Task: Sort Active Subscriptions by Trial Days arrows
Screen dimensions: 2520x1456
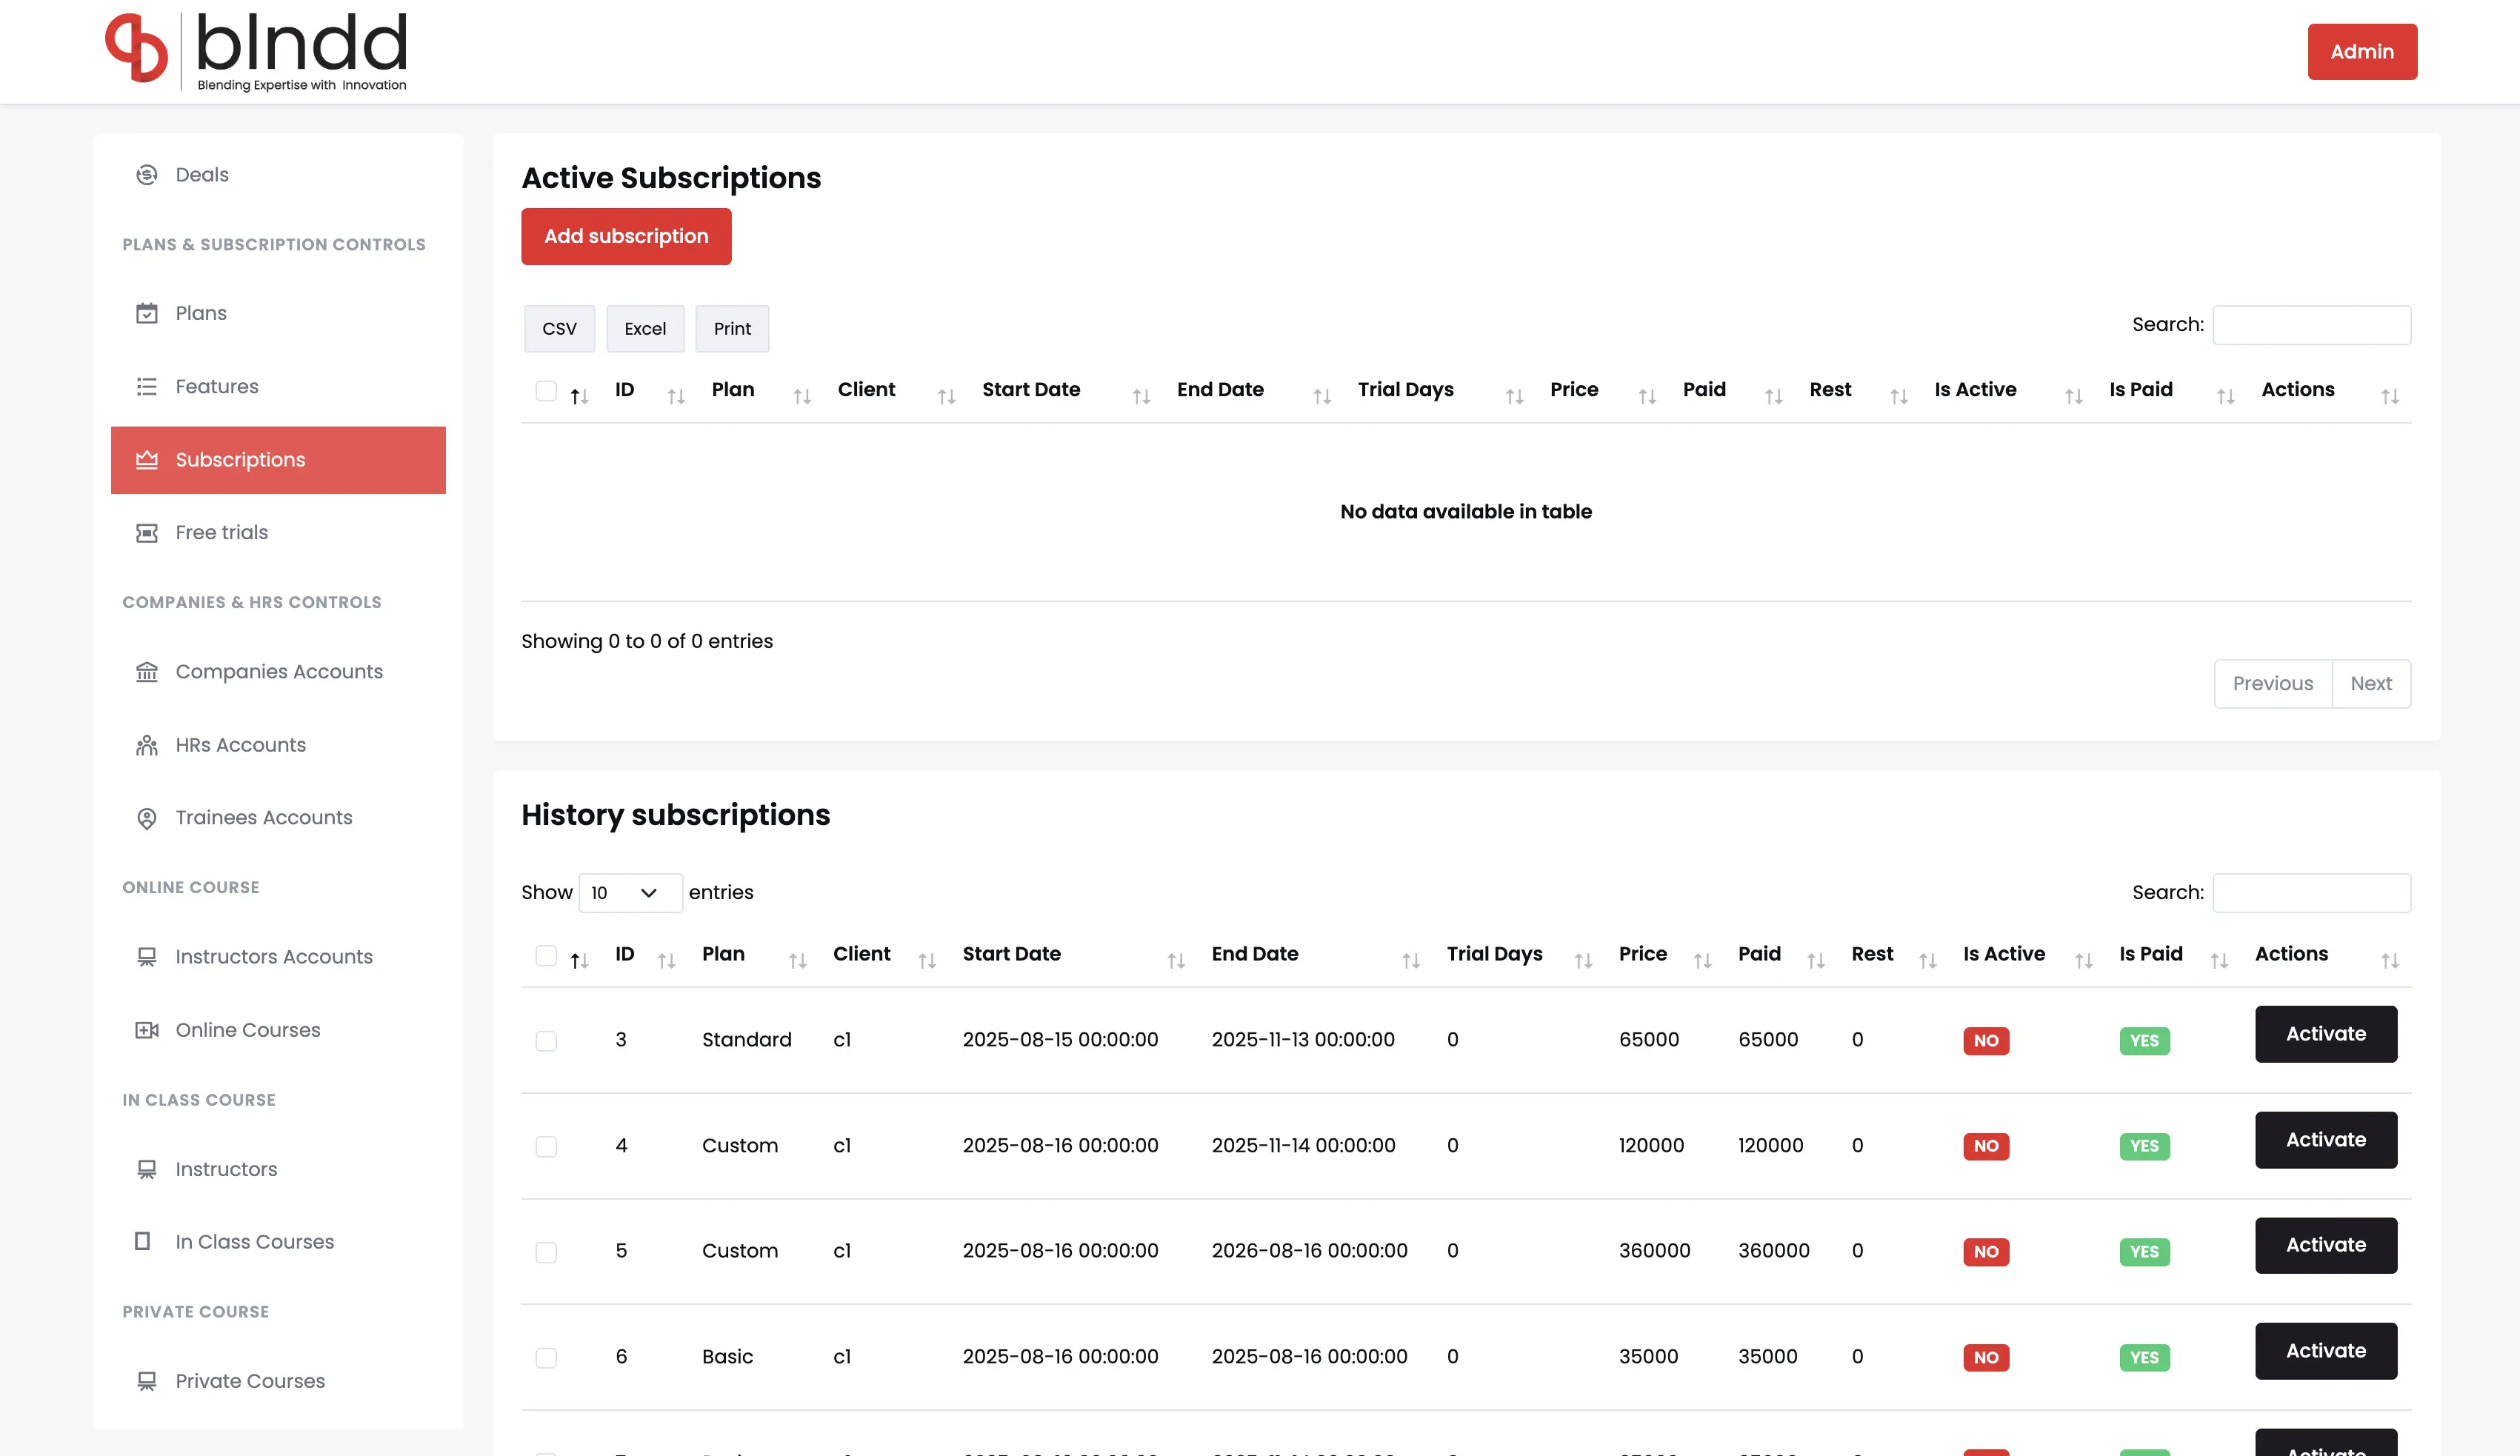Action: (x=1514, y=396)
